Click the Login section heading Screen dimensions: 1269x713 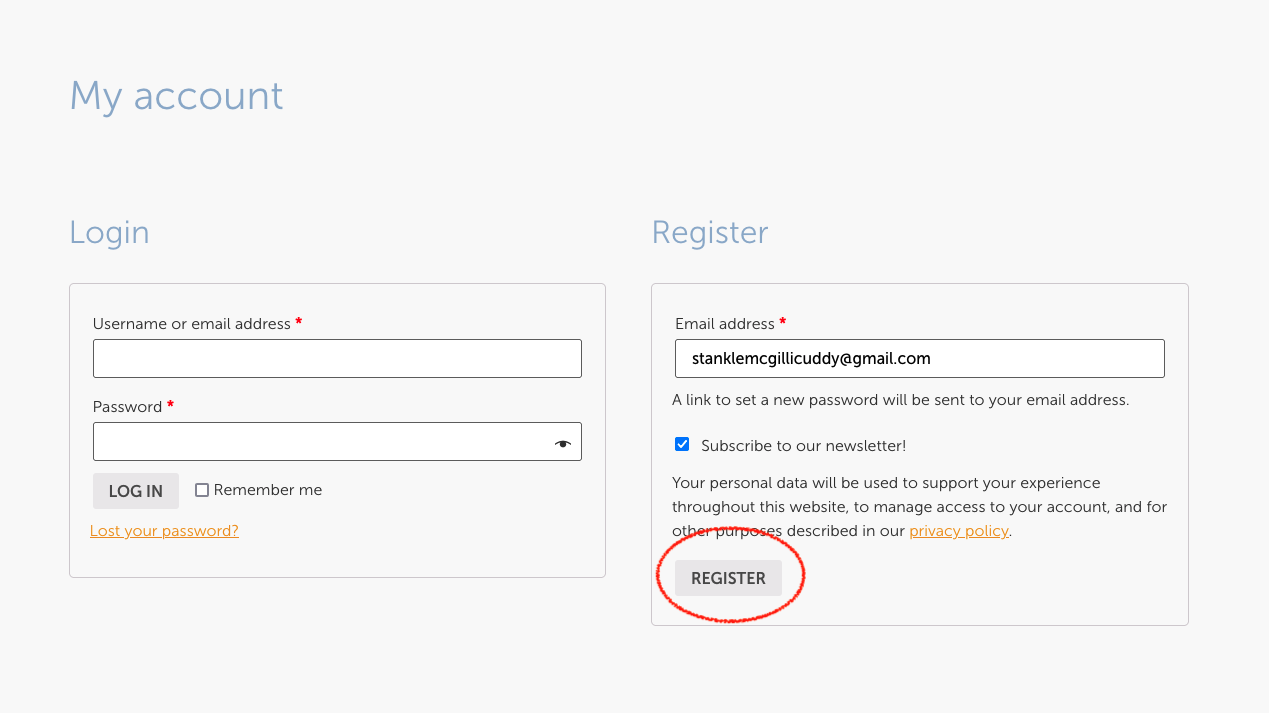point(109,232)
